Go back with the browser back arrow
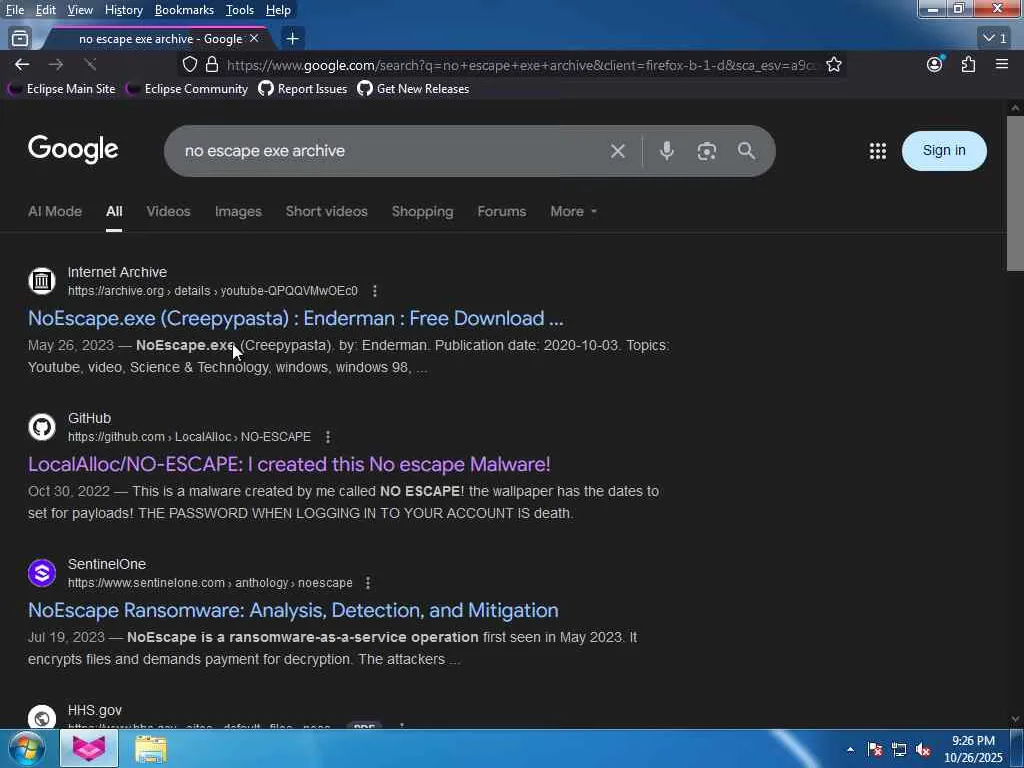Viewport: 1024px width, 768px height. coord(22,64)
